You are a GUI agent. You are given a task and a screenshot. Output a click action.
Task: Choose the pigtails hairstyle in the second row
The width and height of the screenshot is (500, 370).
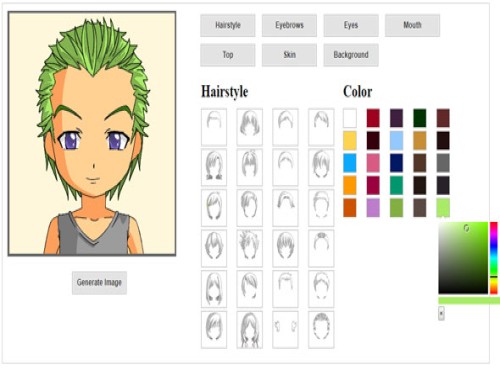coord(214,167)
